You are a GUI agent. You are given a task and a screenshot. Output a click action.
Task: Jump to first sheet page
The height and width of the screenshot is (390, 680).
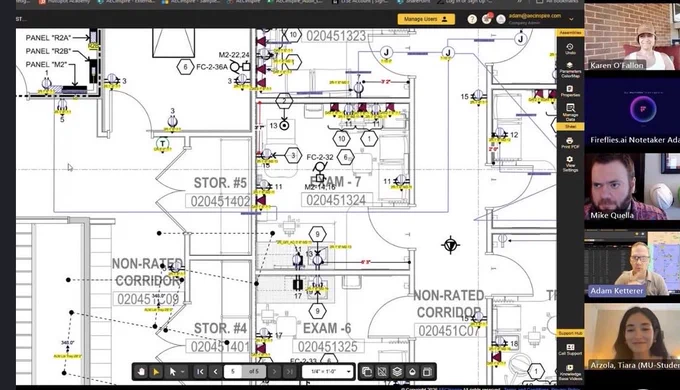point(200,372)
